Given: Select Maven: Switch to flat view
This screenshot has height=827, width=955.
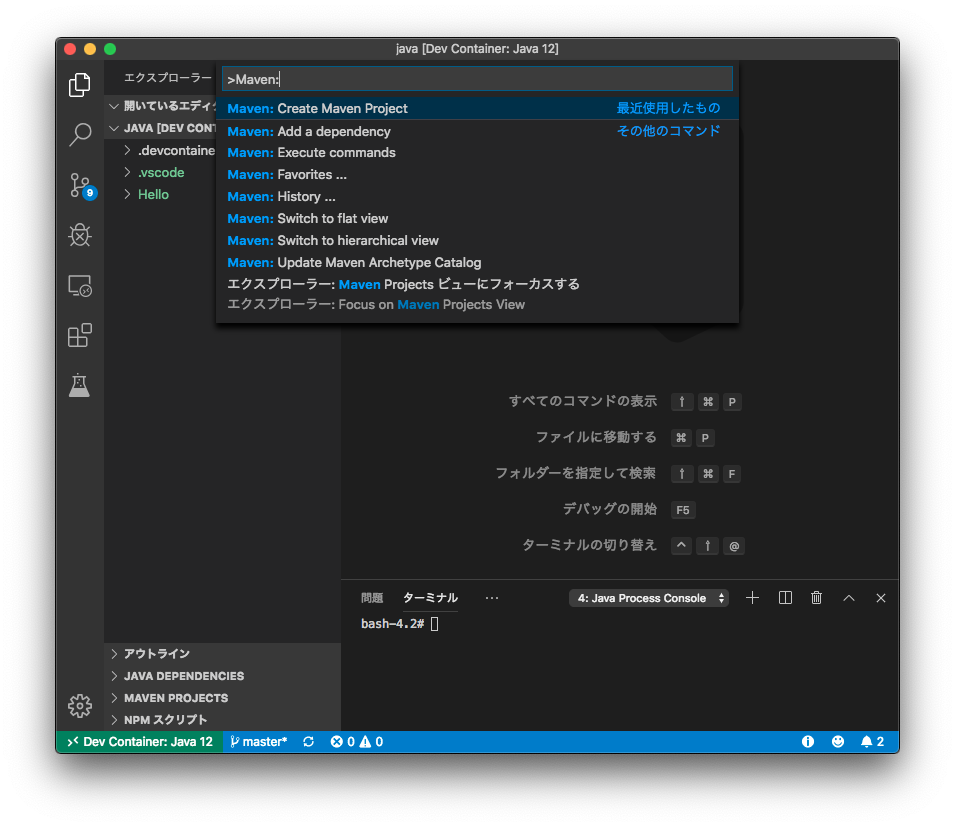Looking at the screenshot, I should pos(478,219).
